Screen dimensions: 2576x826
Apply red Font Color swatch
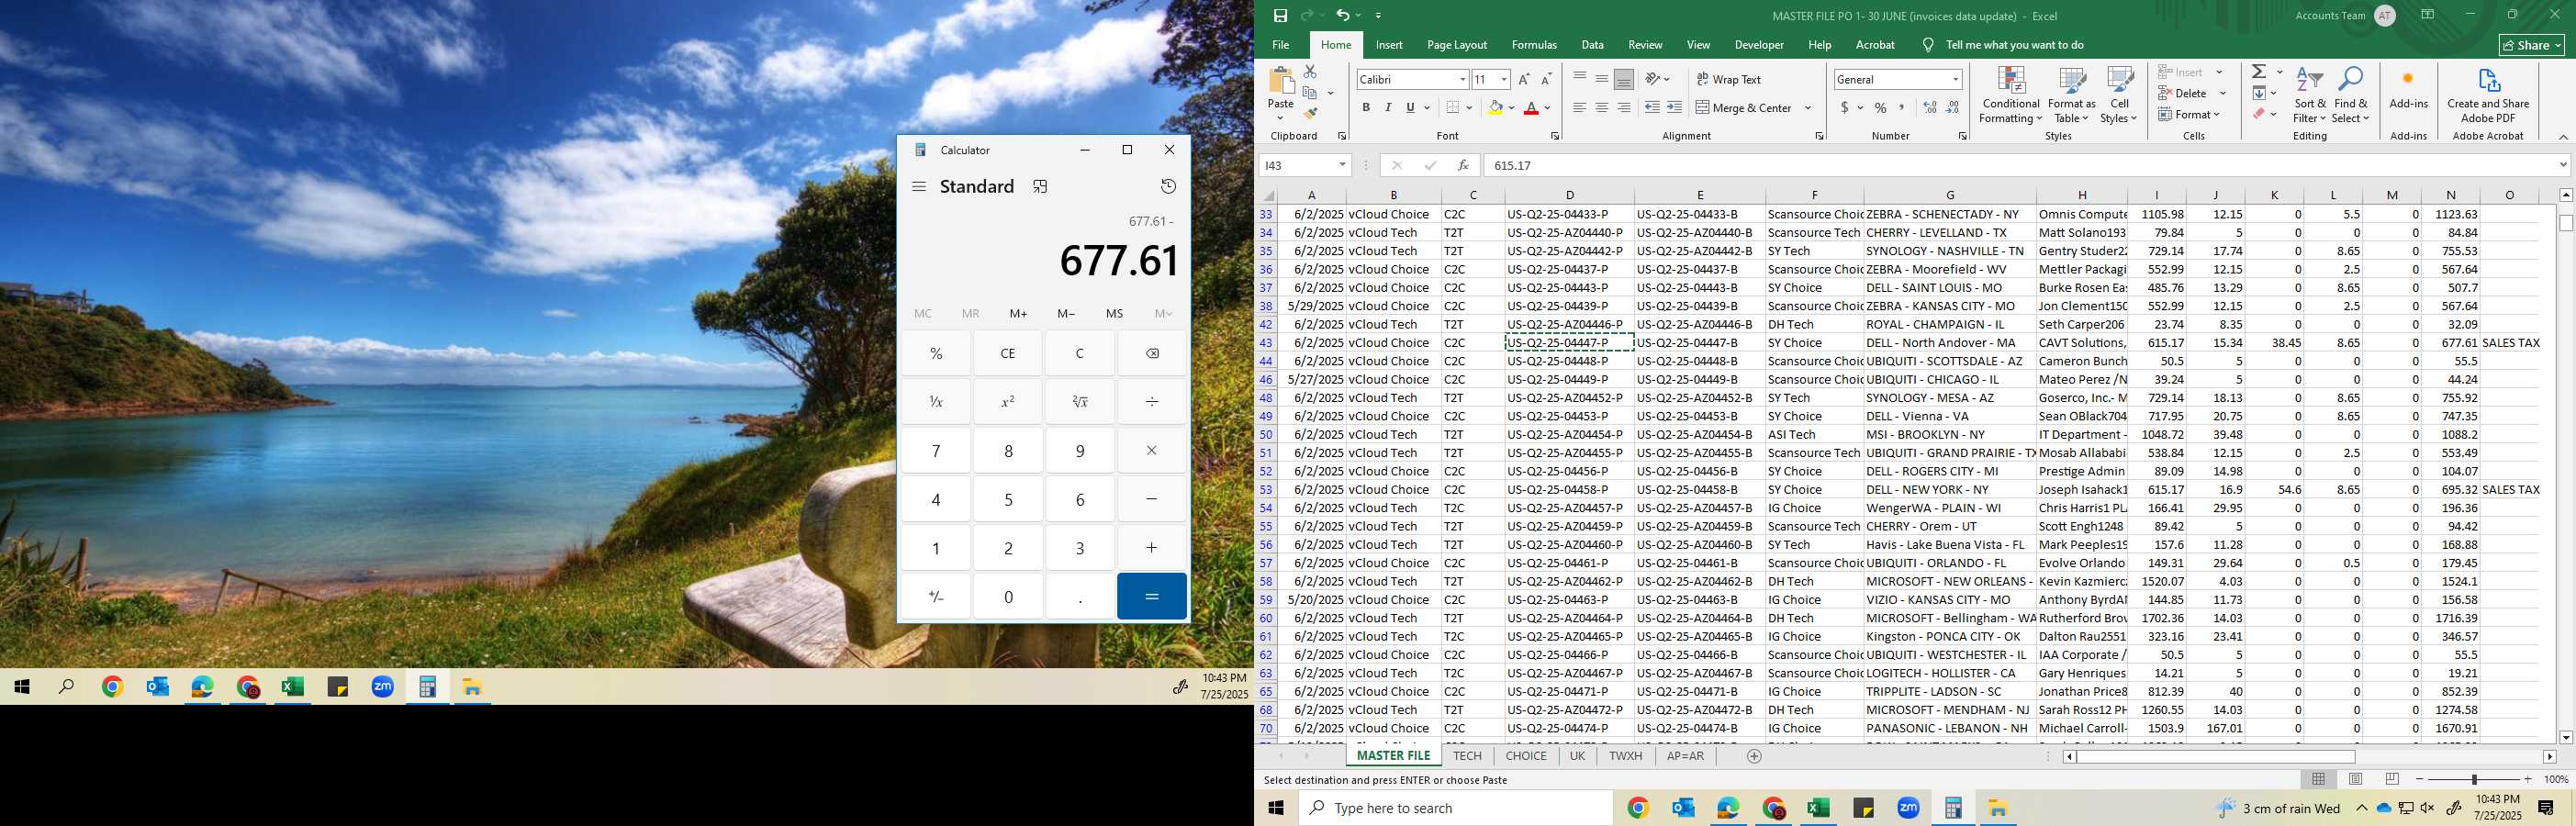1531,107
